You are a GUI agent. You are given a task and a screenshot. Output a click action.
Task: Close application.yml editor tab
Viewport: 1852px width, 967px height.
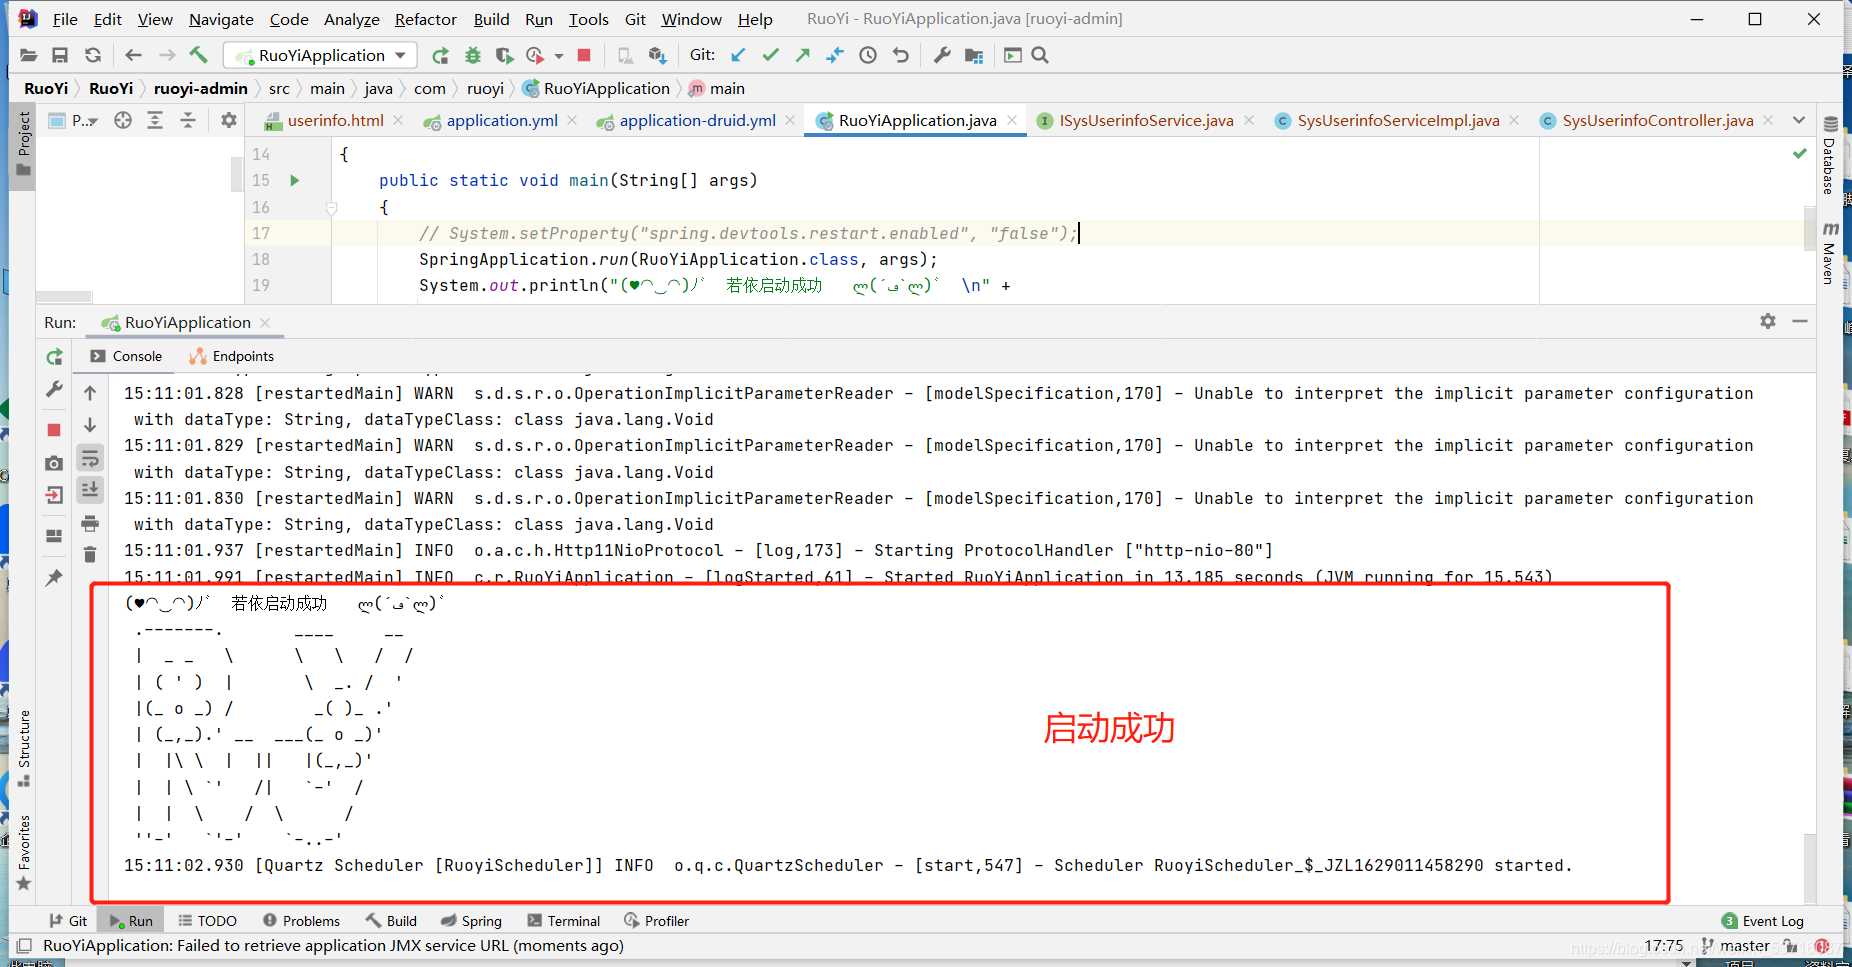click(572, 120)
